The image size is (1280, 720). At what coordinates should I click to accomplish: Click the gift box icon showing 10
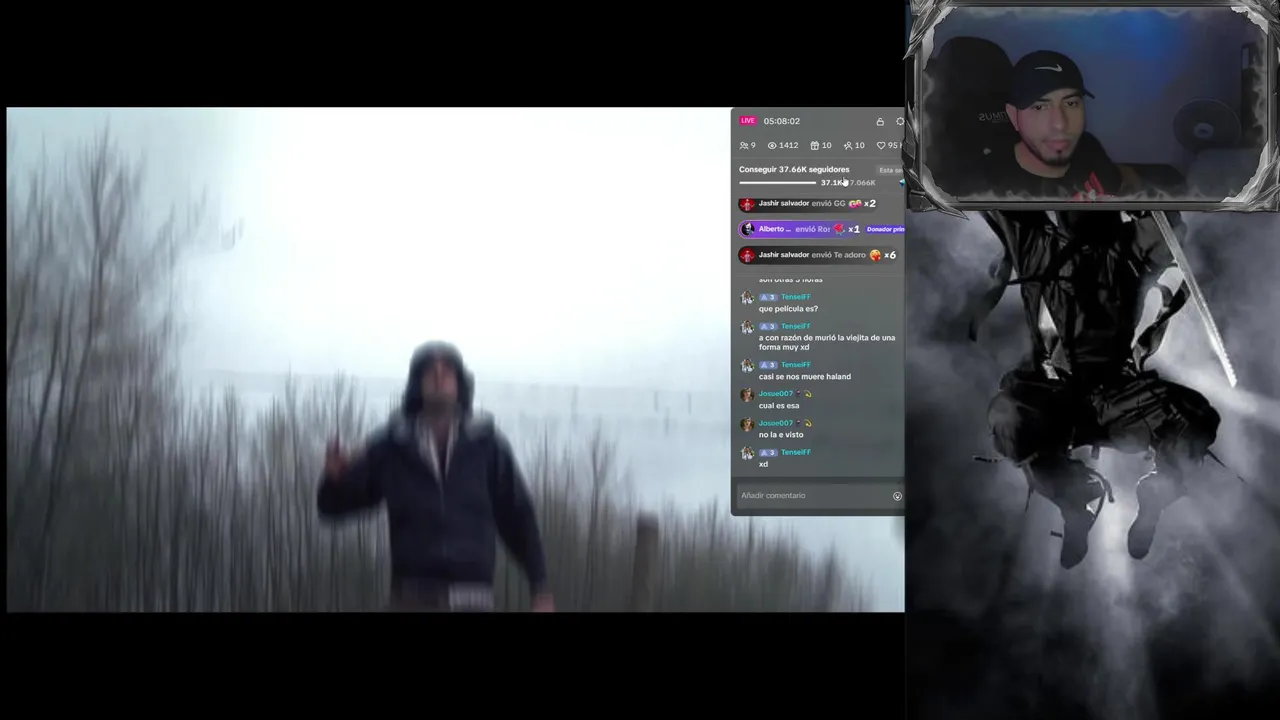tap(815, 146)
